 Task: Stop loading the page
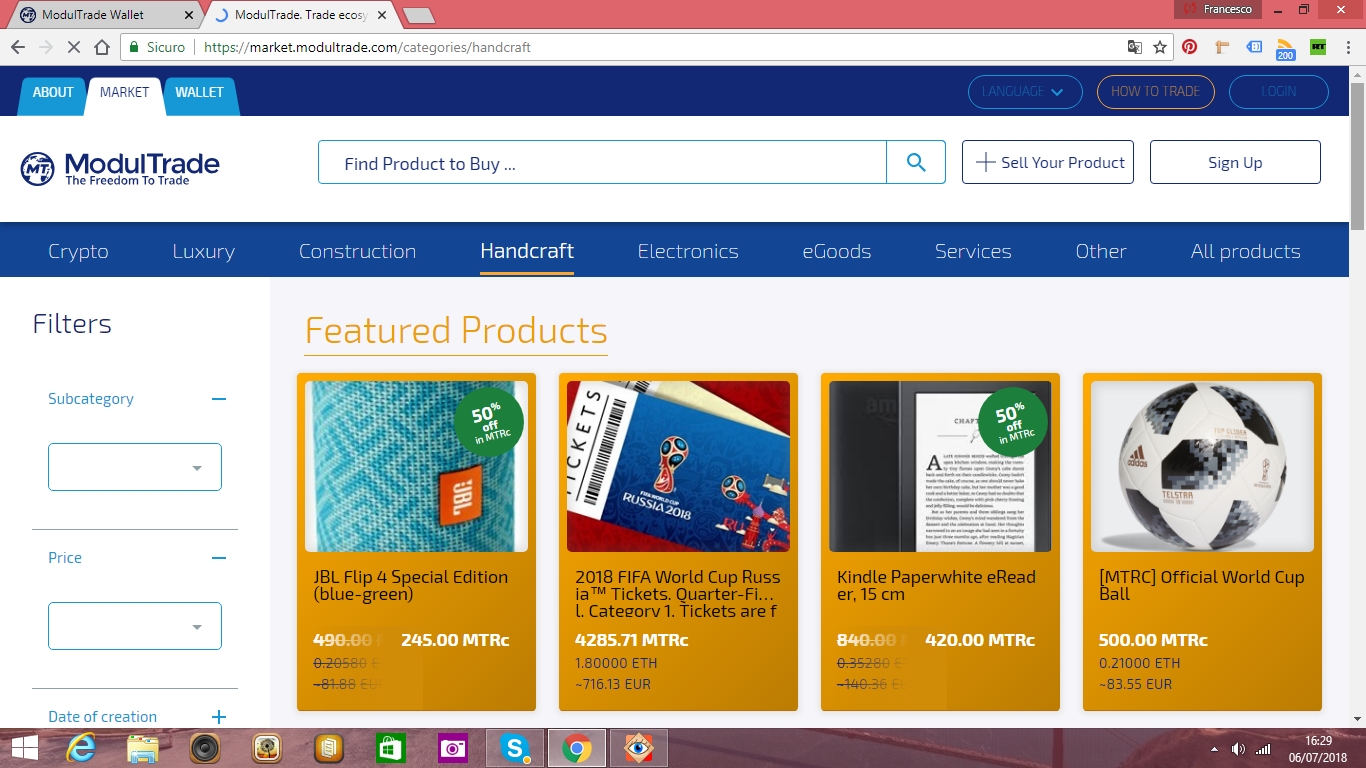(74, 47)
